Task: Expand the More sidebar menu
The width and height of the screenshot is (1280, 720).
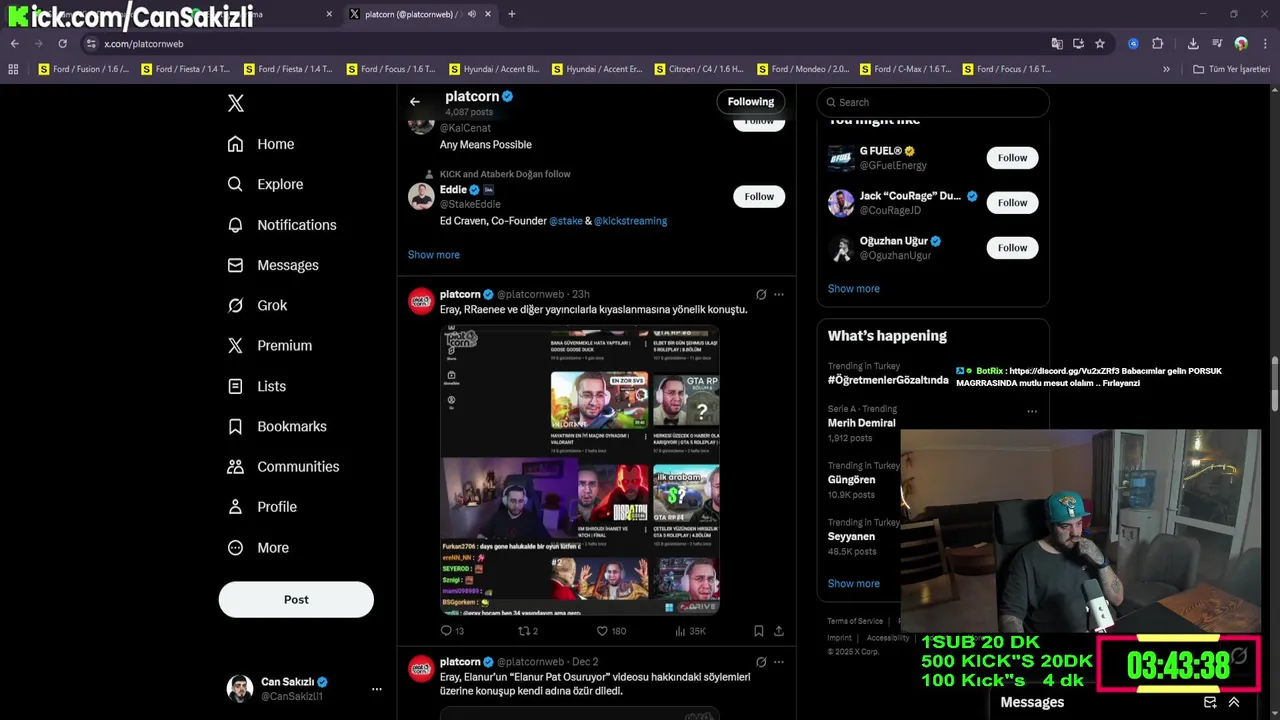Action: click(x=258, y=548)
